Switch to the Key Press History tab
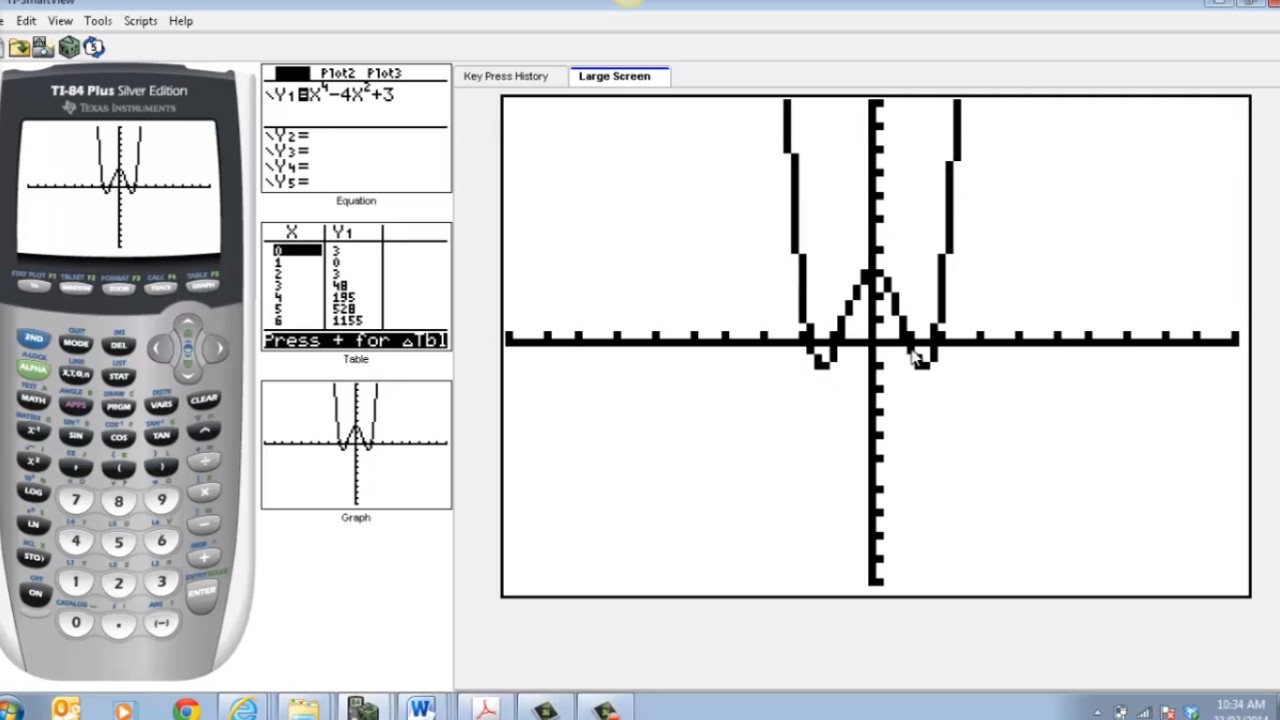Viewport: 1280px width, 720px height. pyautogui.click(x=506, y=76)
